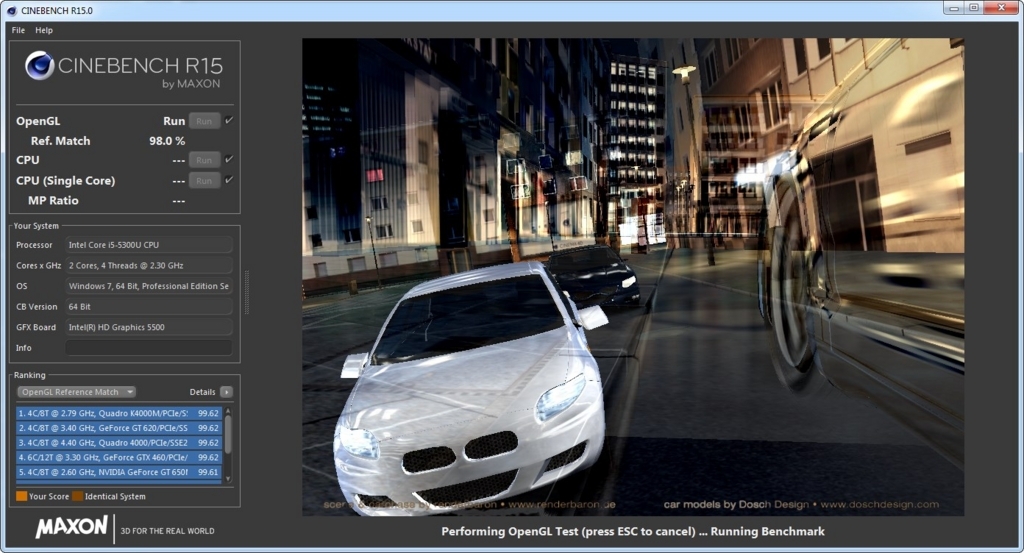Click the Processor field Intel Core i5-5300U
This screenshot has height=553, width=1024.
[148, 245]
